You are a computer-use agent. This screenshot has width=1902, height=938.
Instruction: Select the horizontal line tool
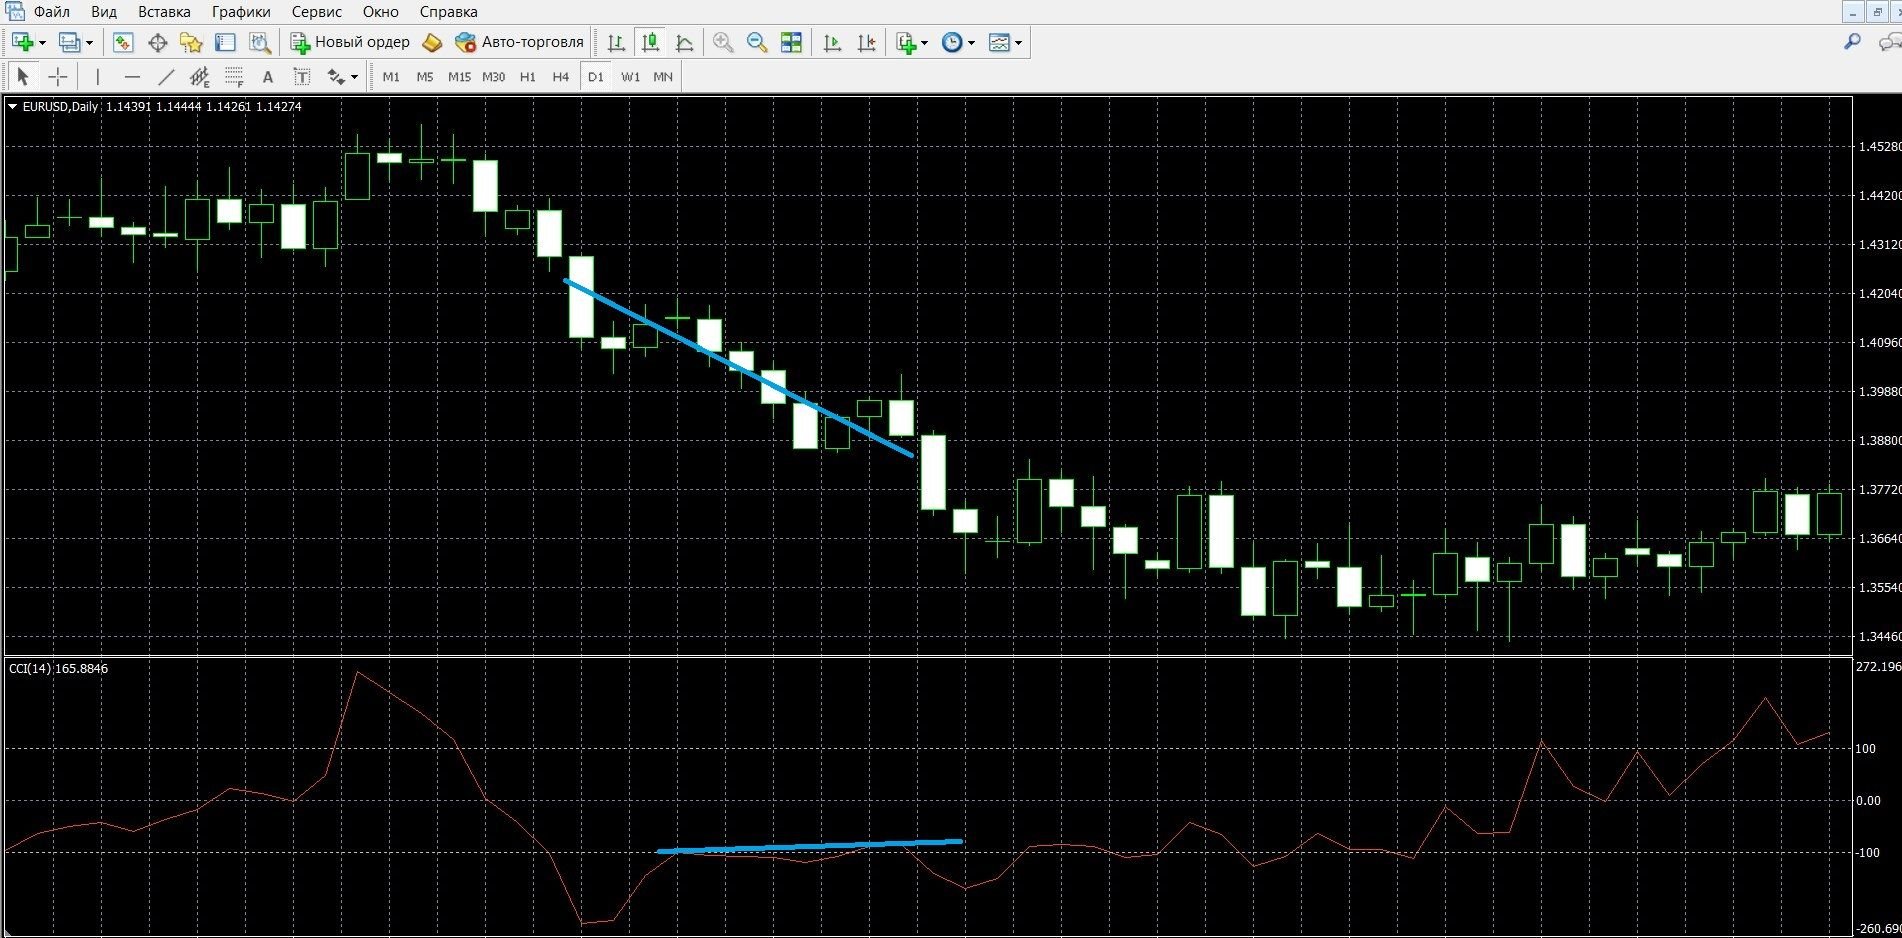point(132,76)
